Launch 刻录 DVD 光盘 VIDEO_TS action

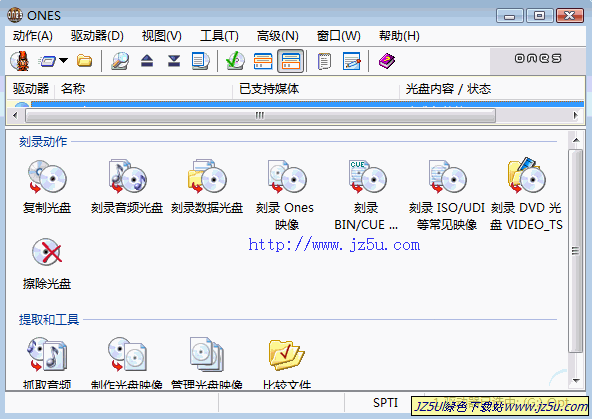(x=526, y=195)
